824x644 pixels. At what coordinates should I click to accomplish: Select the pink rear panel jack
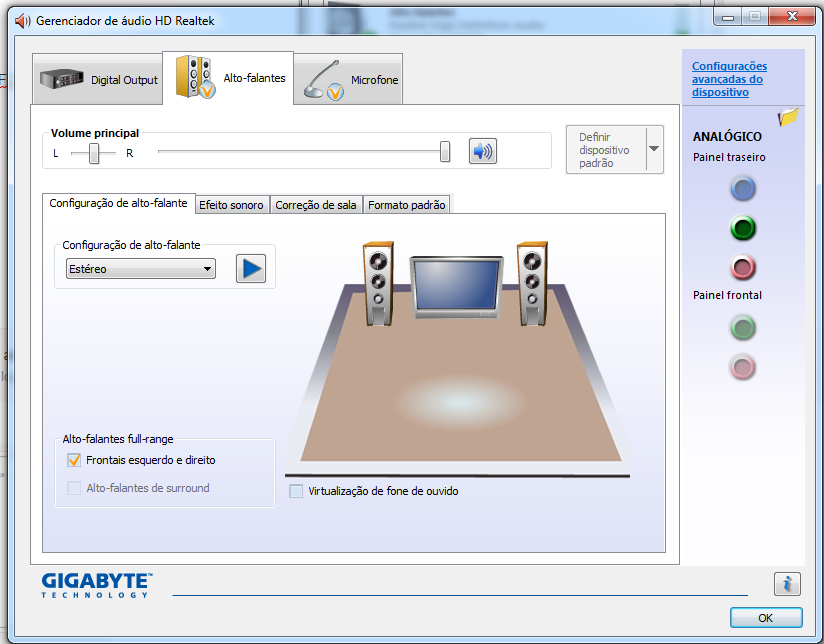[x=743, y=268]
